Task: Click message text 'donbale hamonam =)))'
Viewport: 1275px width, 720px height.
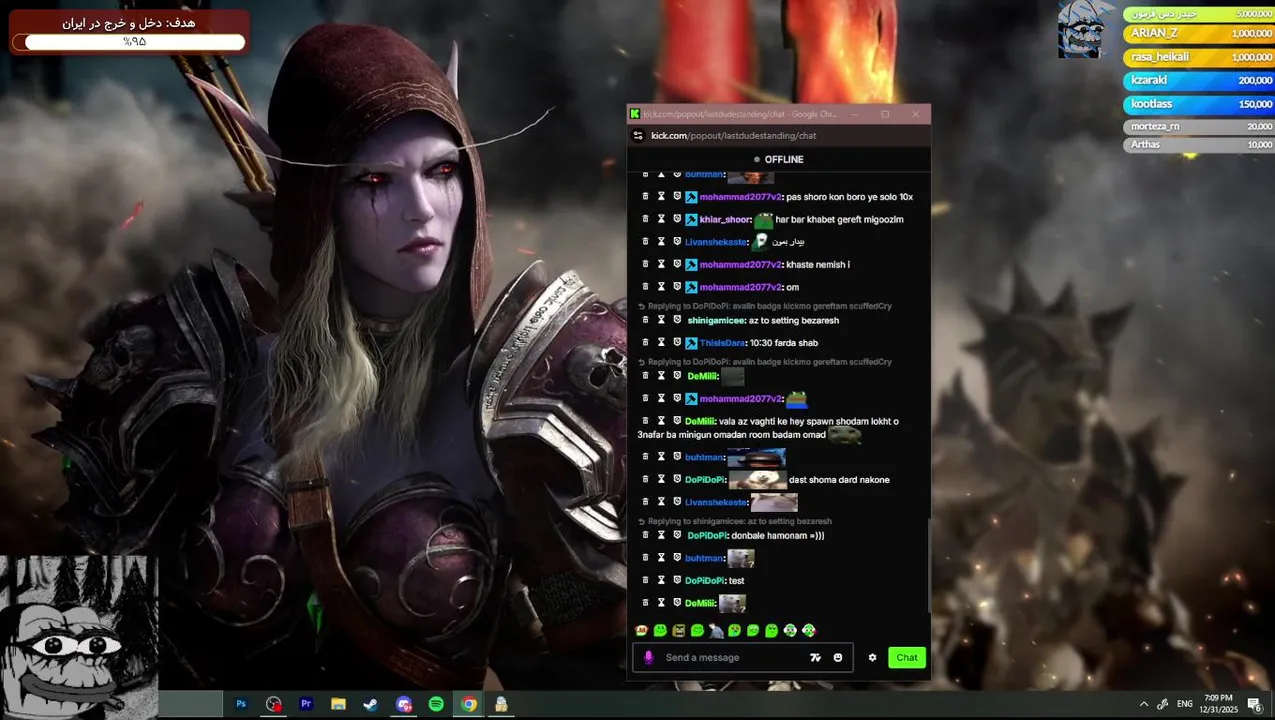Action: point(777,535)
